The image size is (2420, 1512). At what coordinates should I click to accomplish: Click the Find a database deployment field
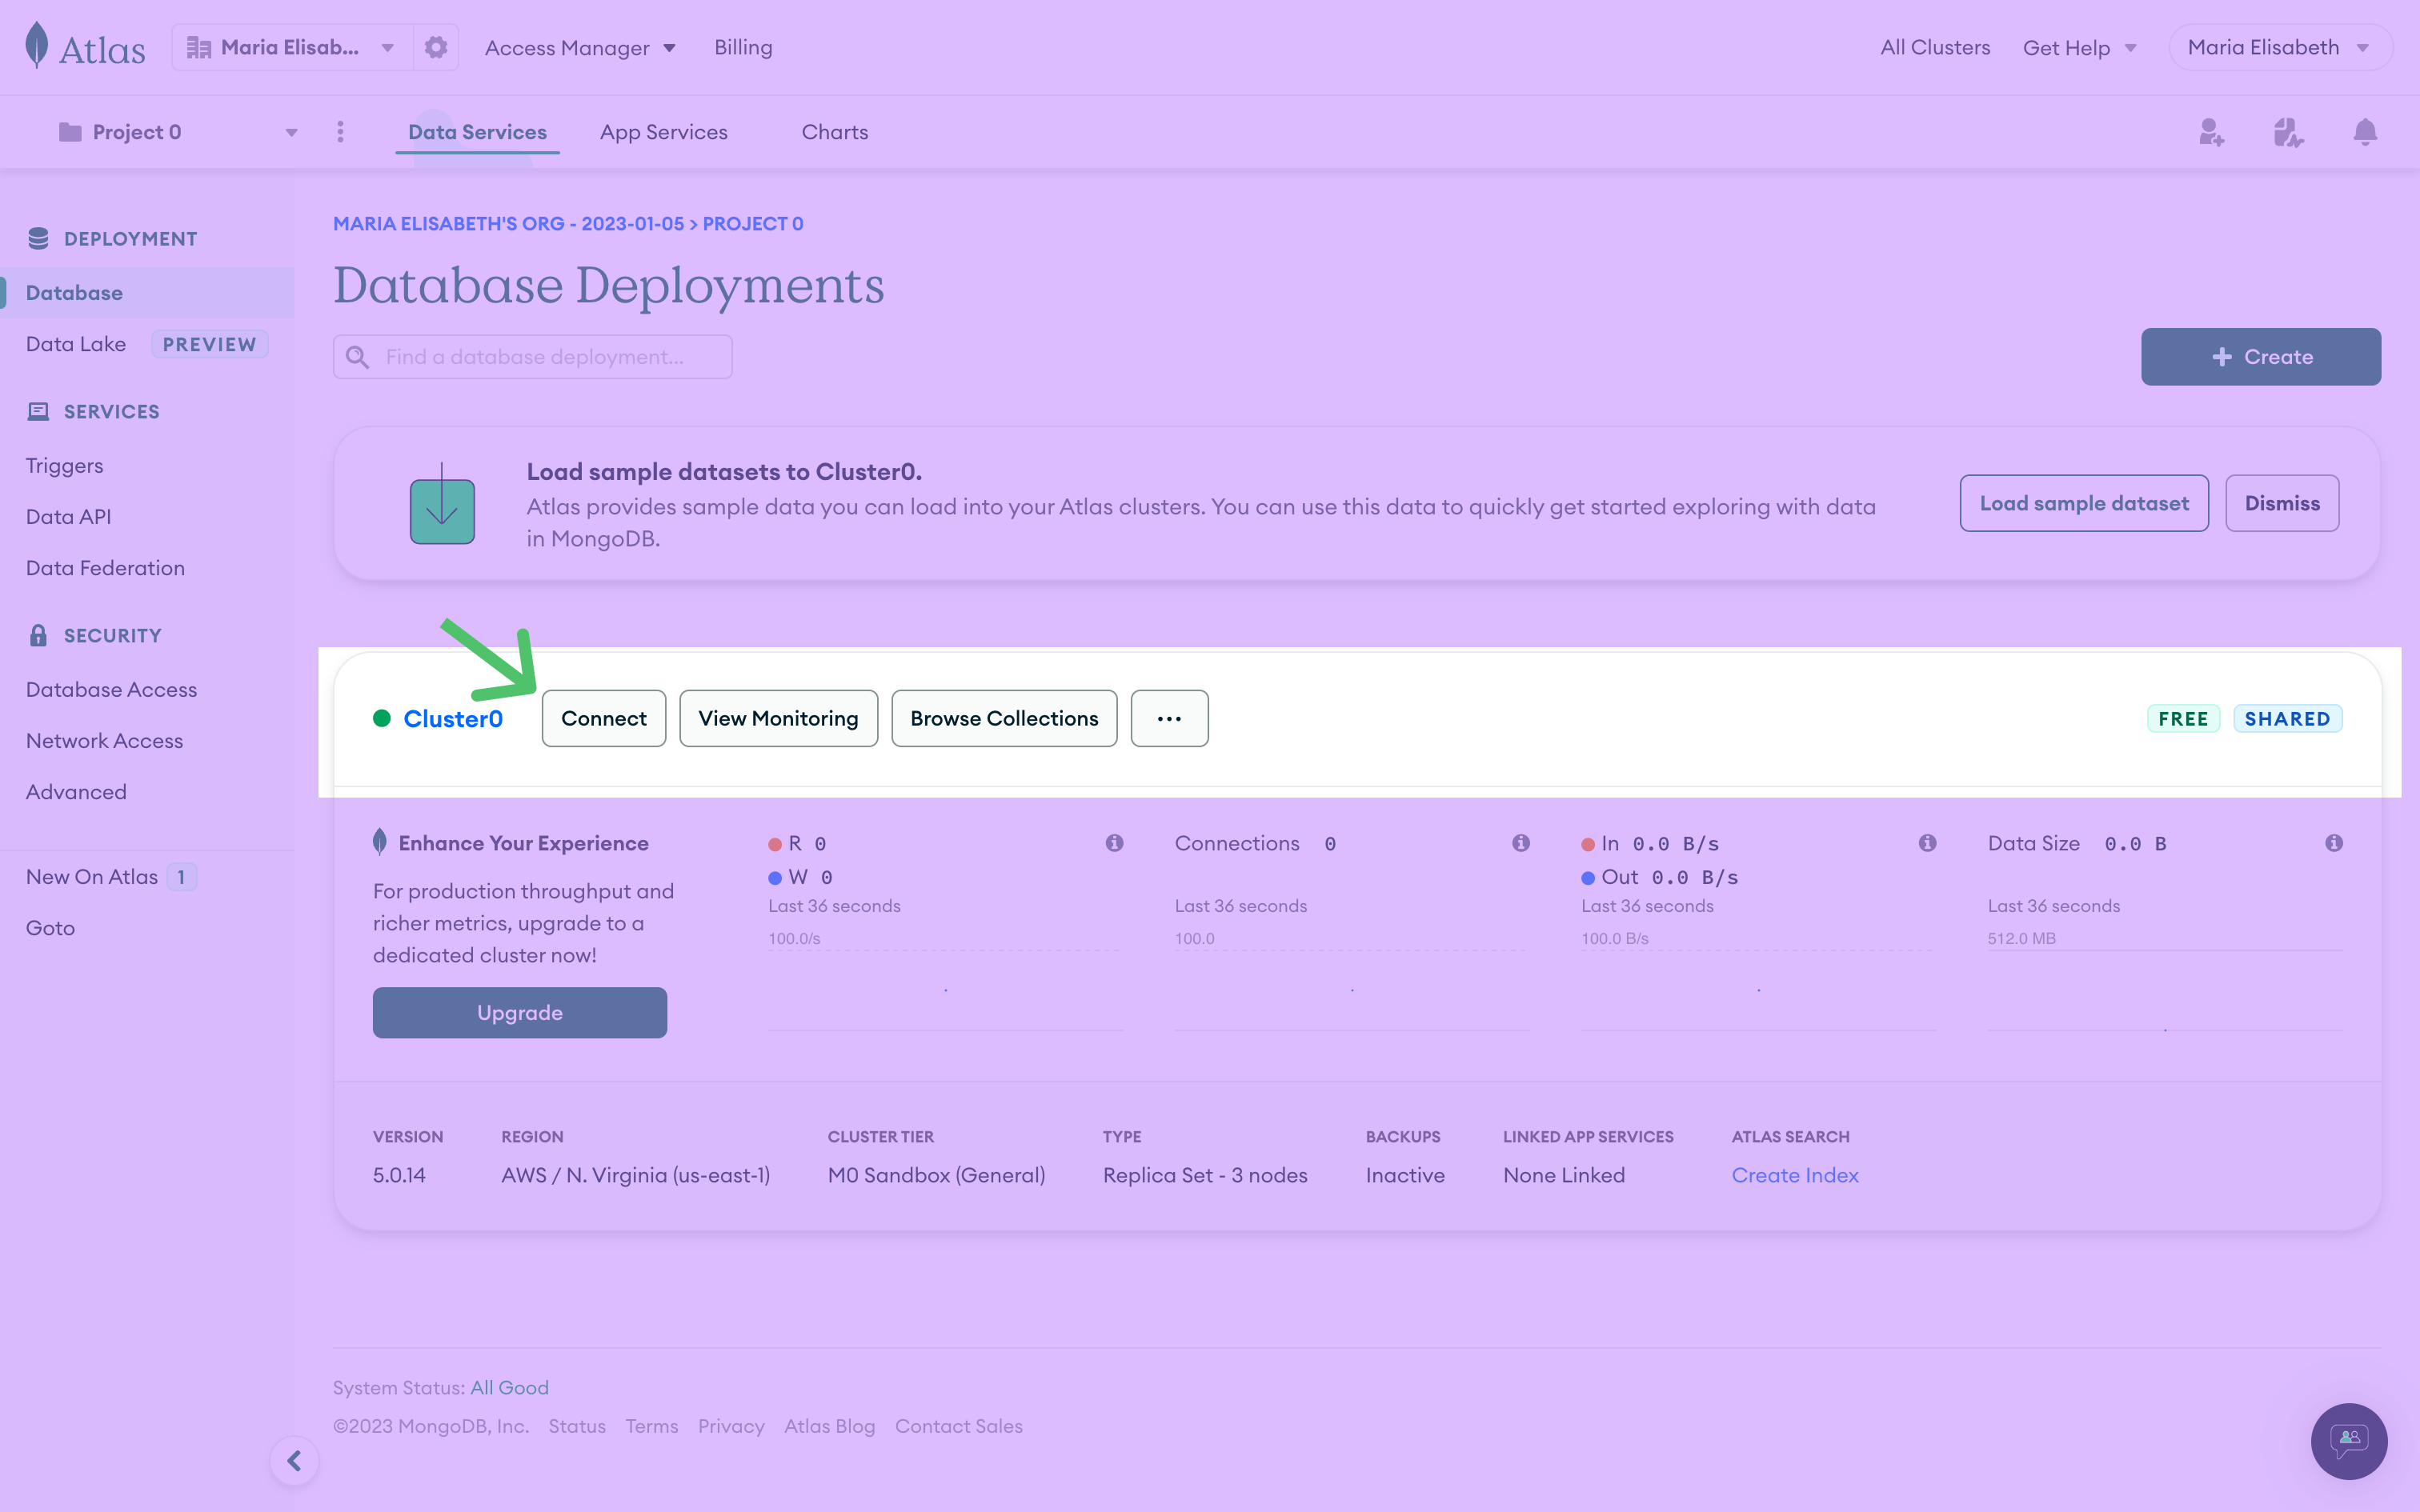[533, 357]
